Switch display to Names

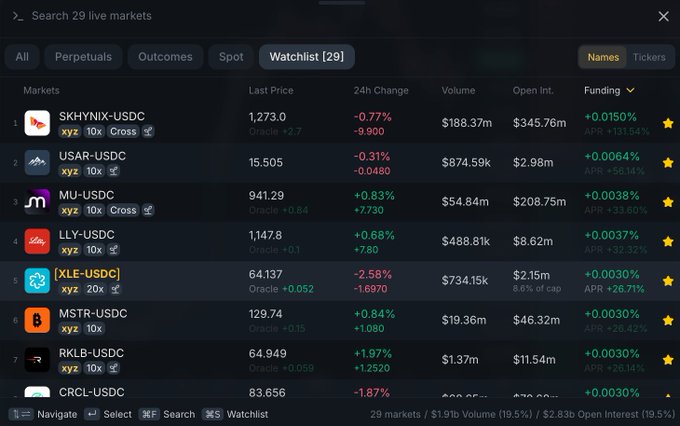pos(603,57)
